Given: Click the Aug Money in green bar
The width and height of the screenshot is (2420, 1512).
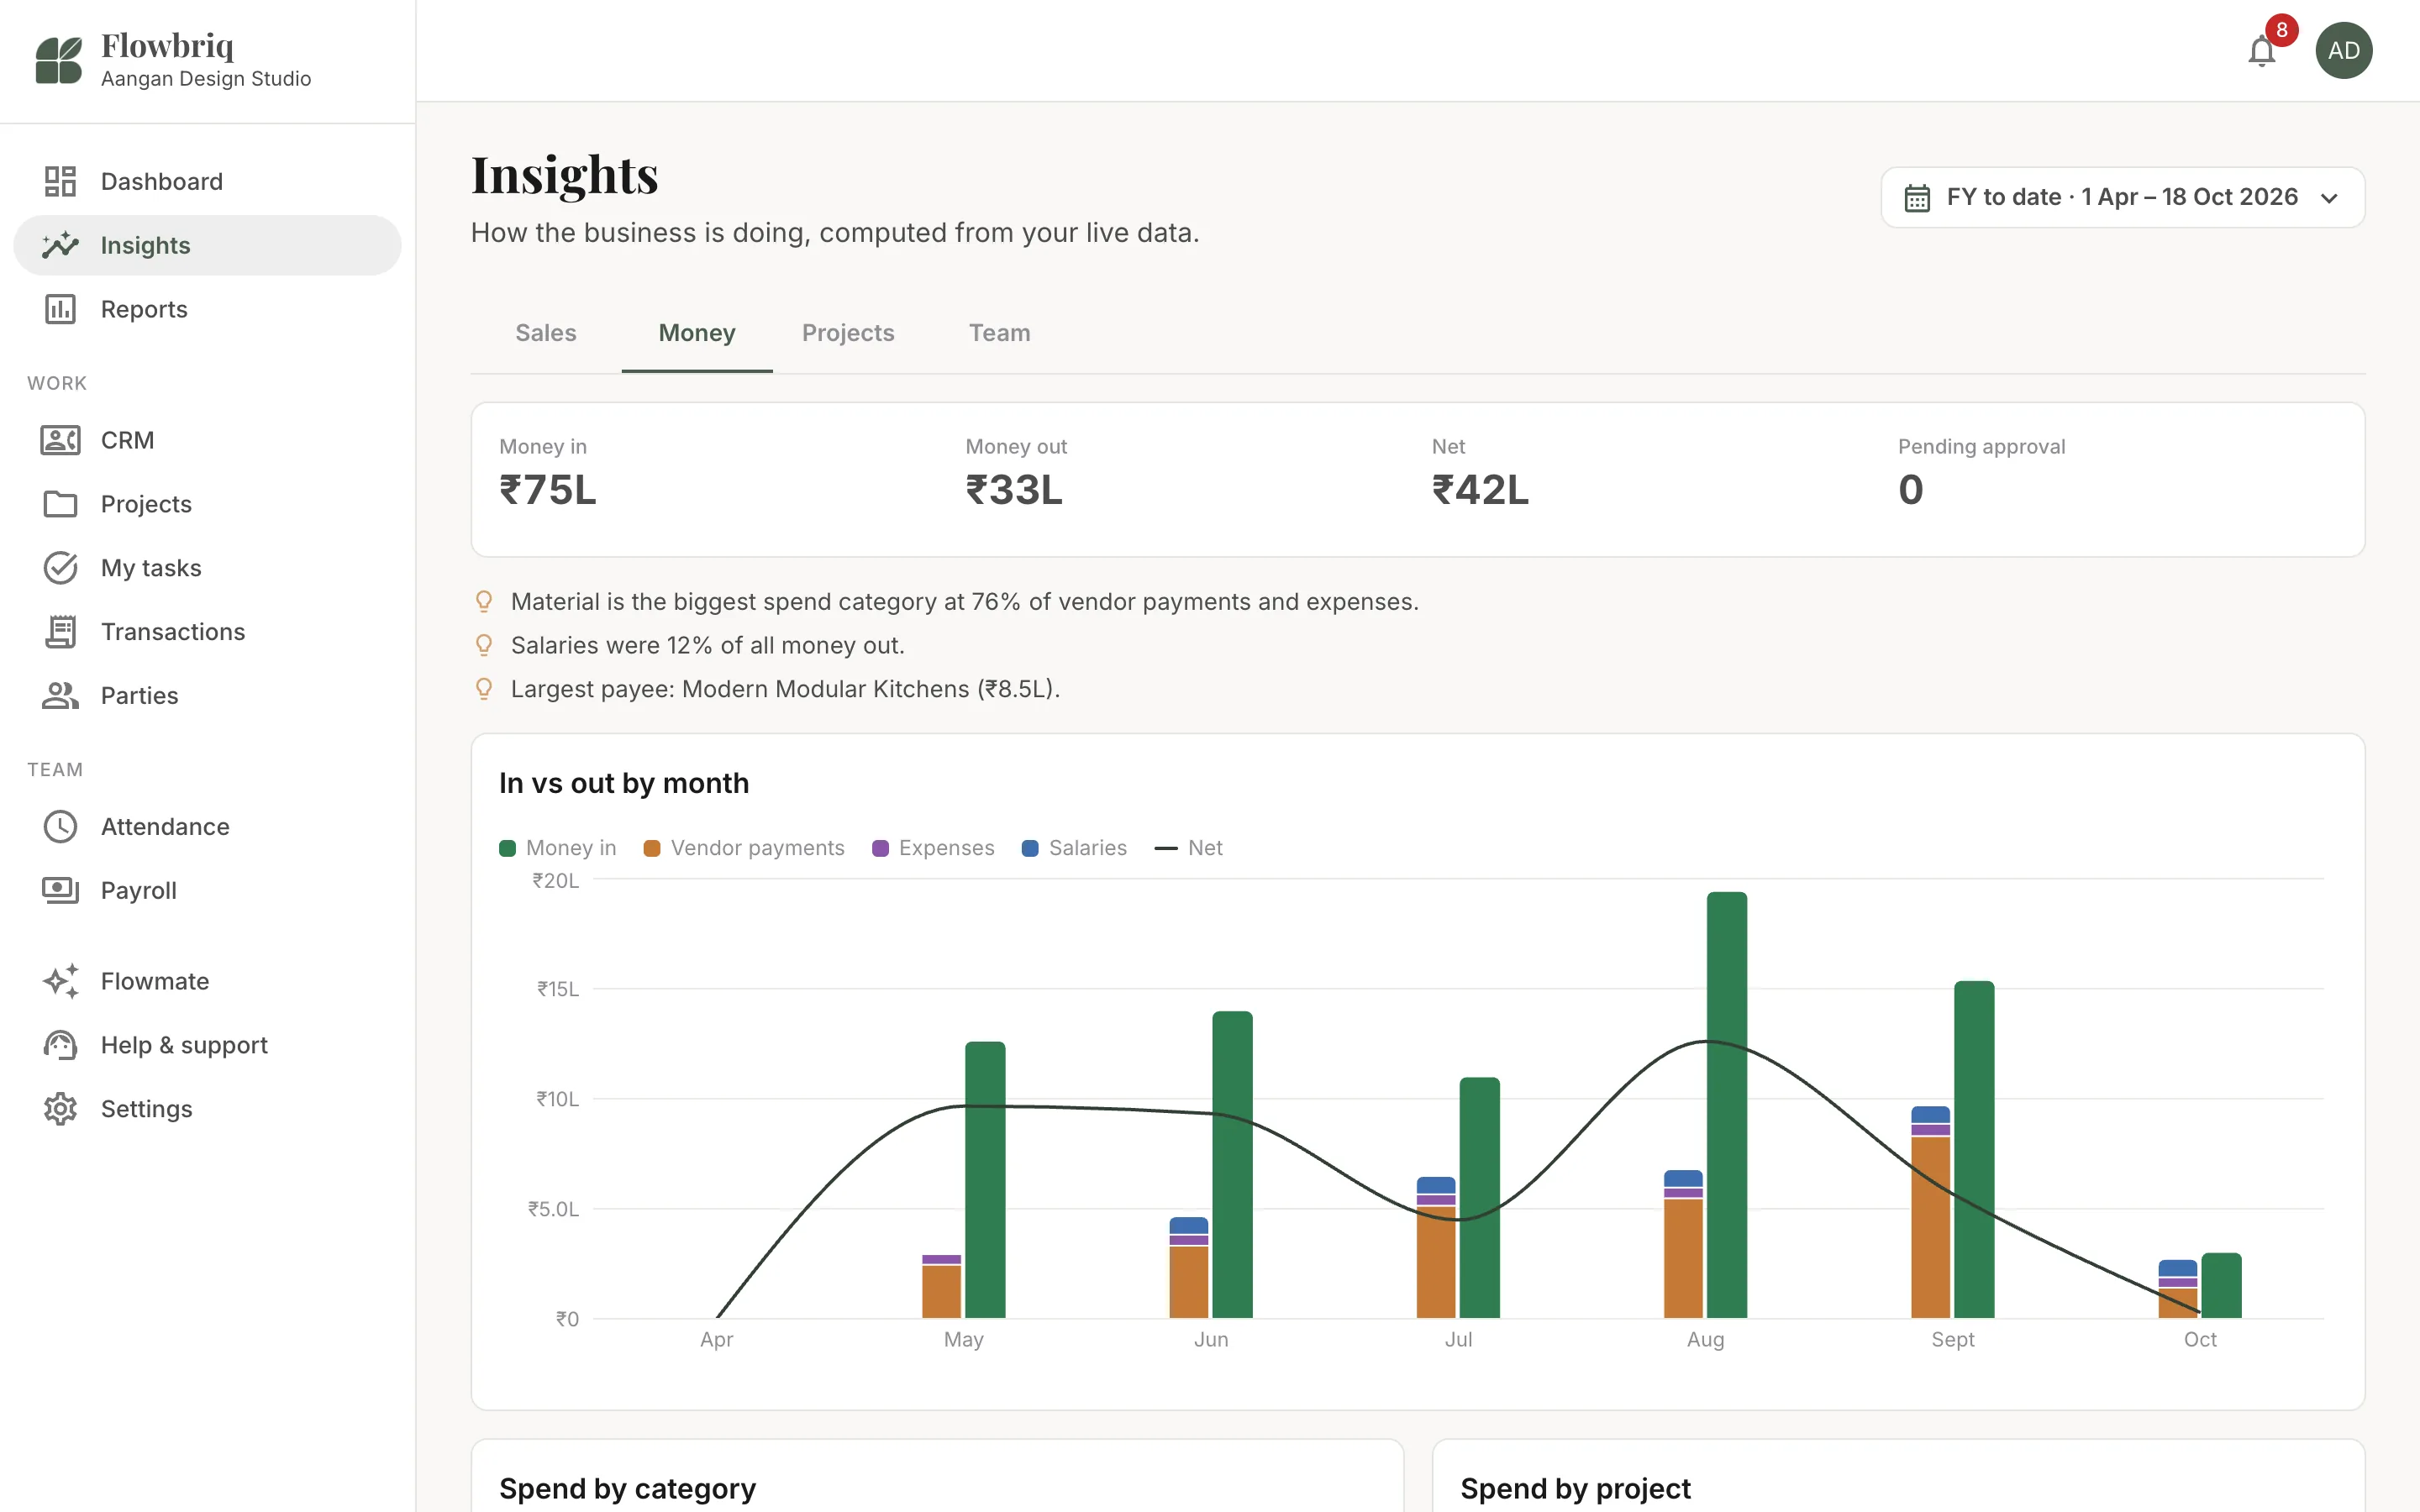Looking at the screenshot, I should (x=1727, y=1104).
